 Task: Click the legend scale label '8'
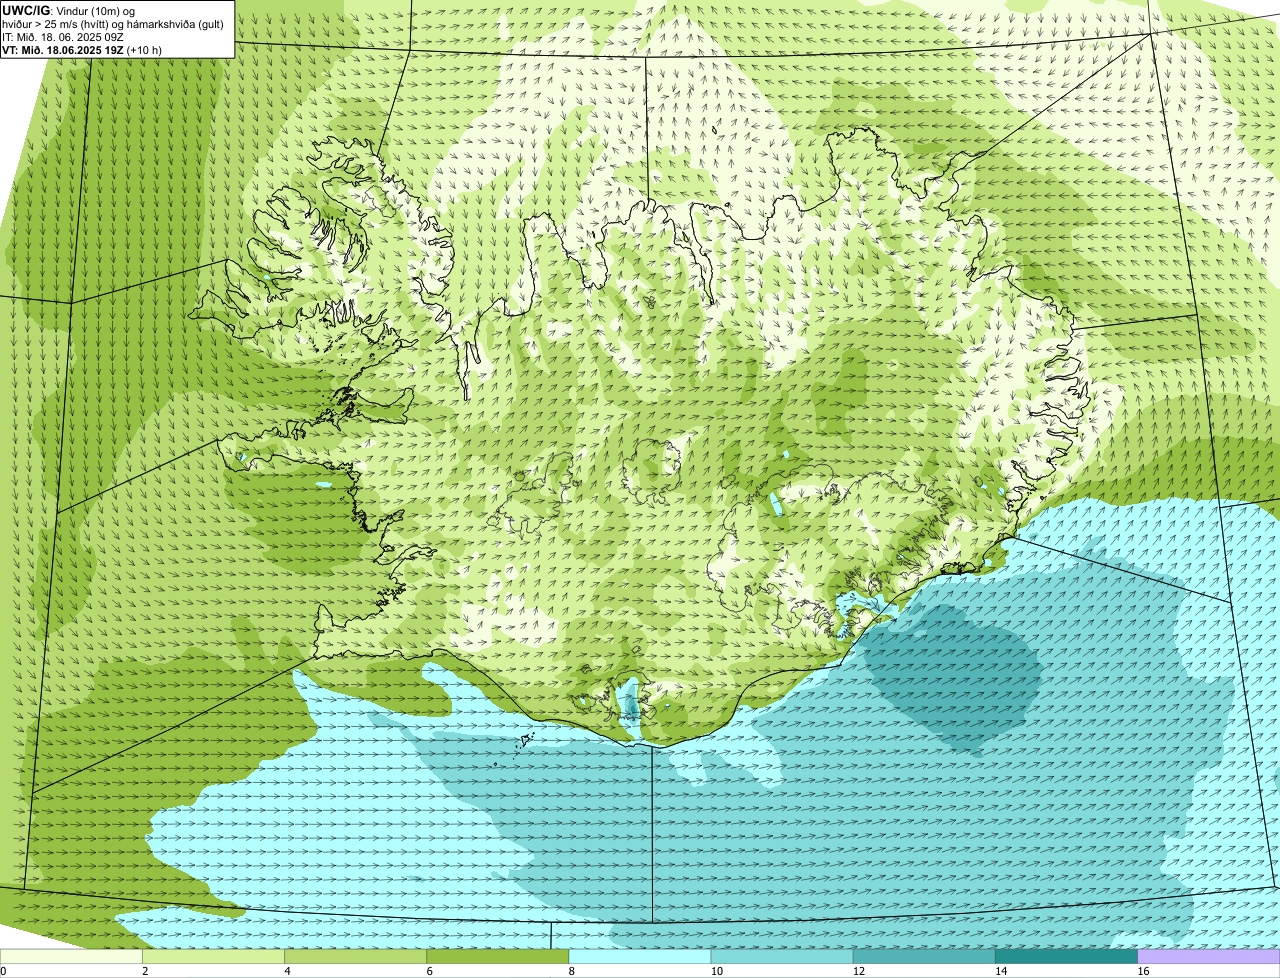point(571,971)
